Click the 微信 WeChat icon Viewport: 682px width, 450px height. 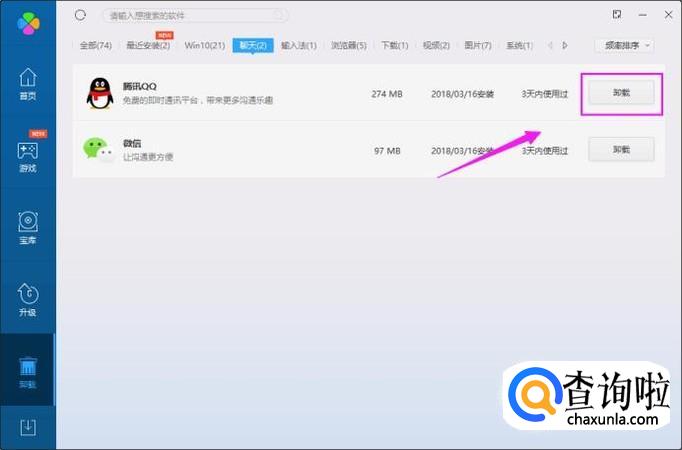pos(99,150)
